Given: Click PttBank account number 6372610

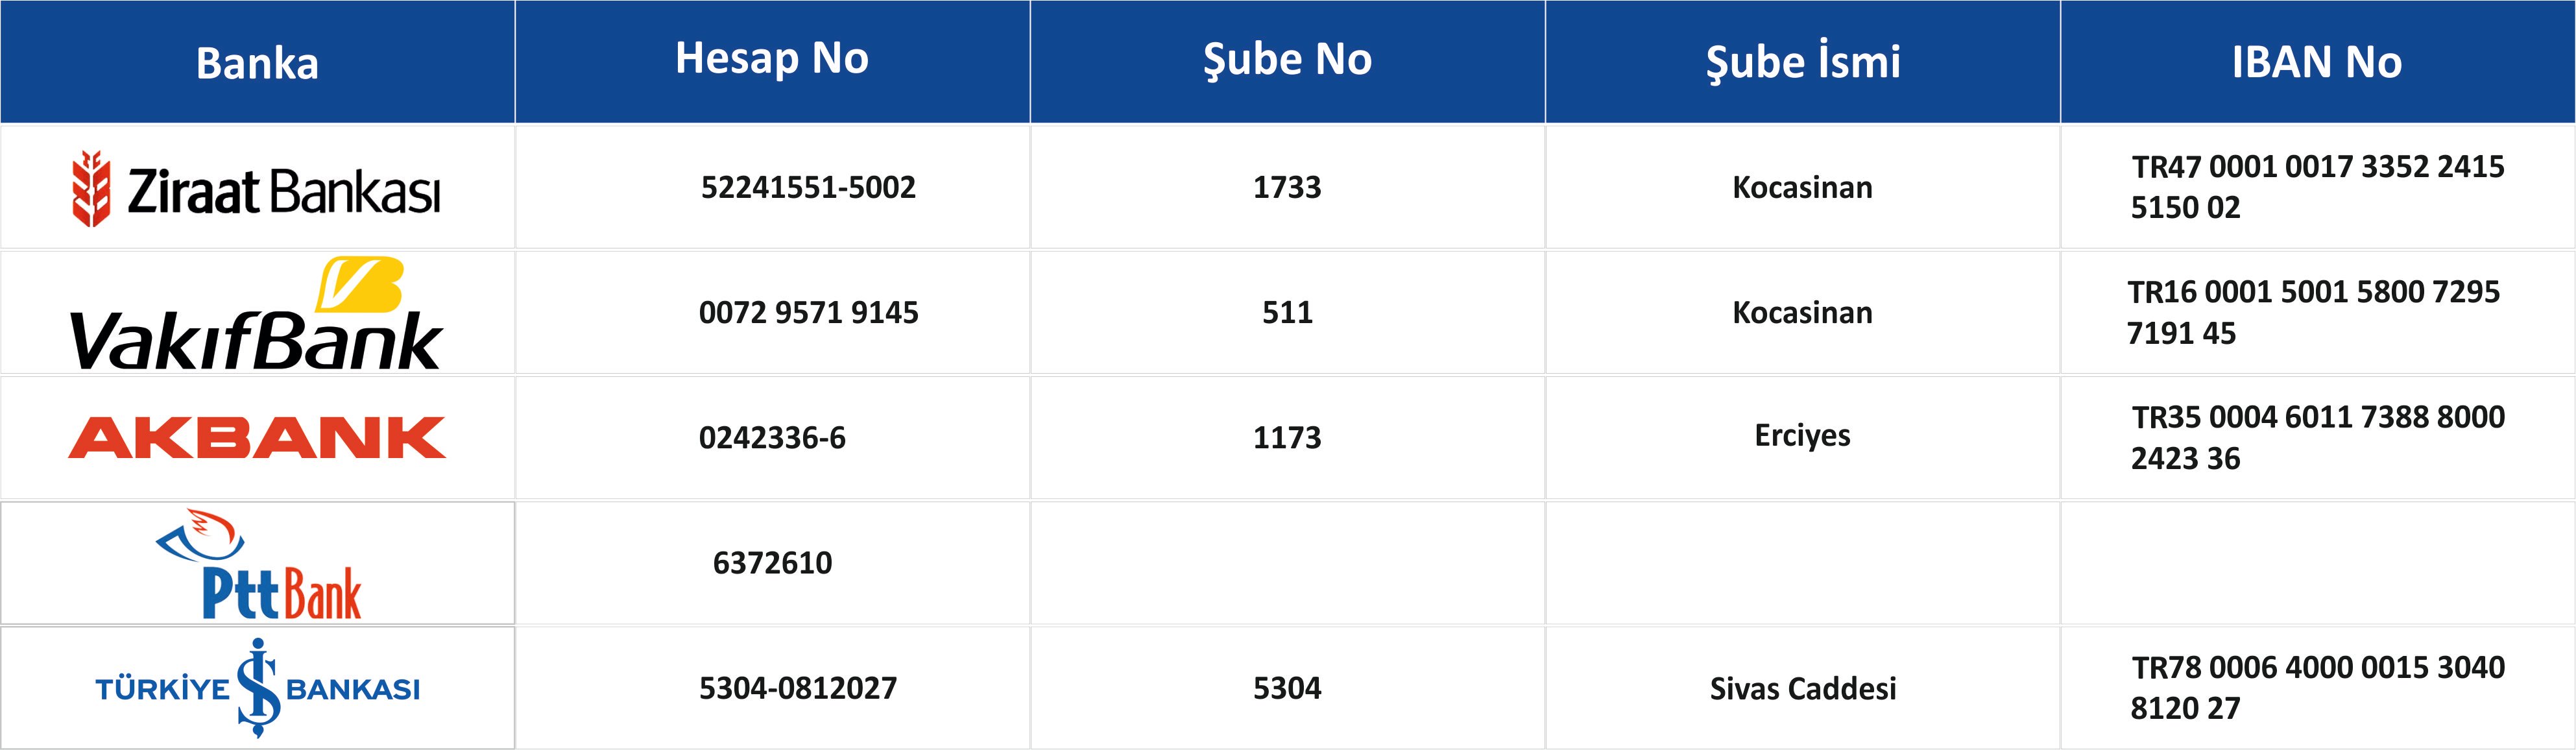Looking at the screenshot, I should coord(772,563).
